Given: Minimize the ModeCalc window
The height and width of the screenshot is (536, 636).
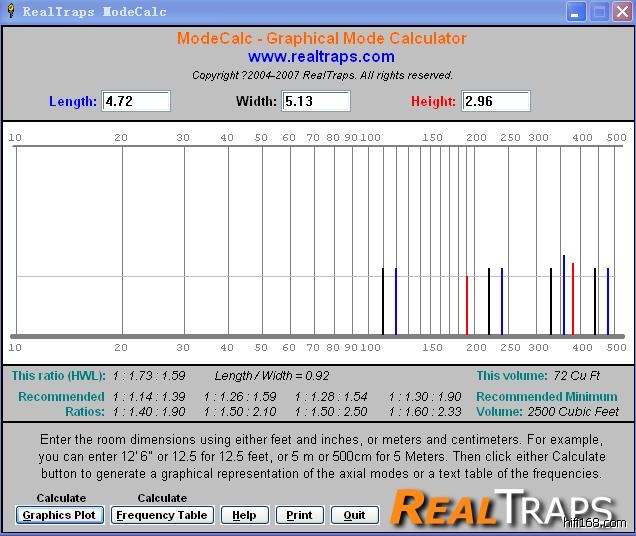Looking at the screenshot, I should (576, 12).
